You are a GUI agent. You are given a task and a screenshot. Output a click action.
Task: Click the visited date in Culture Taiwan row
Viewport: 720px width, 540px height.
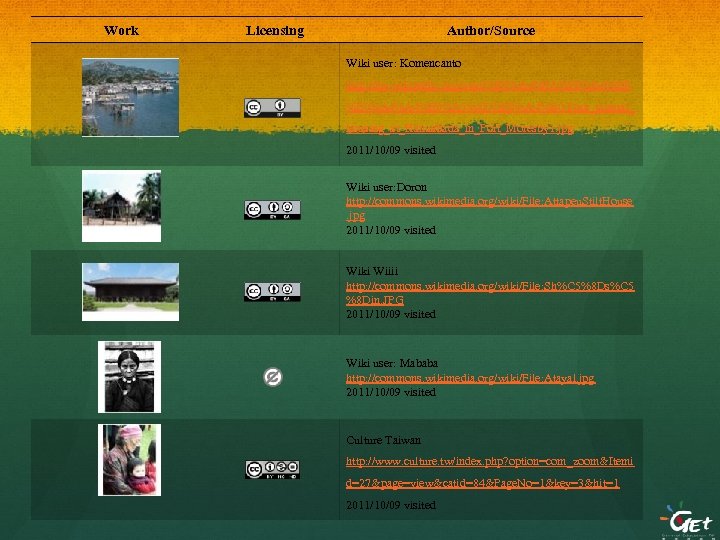391,505
